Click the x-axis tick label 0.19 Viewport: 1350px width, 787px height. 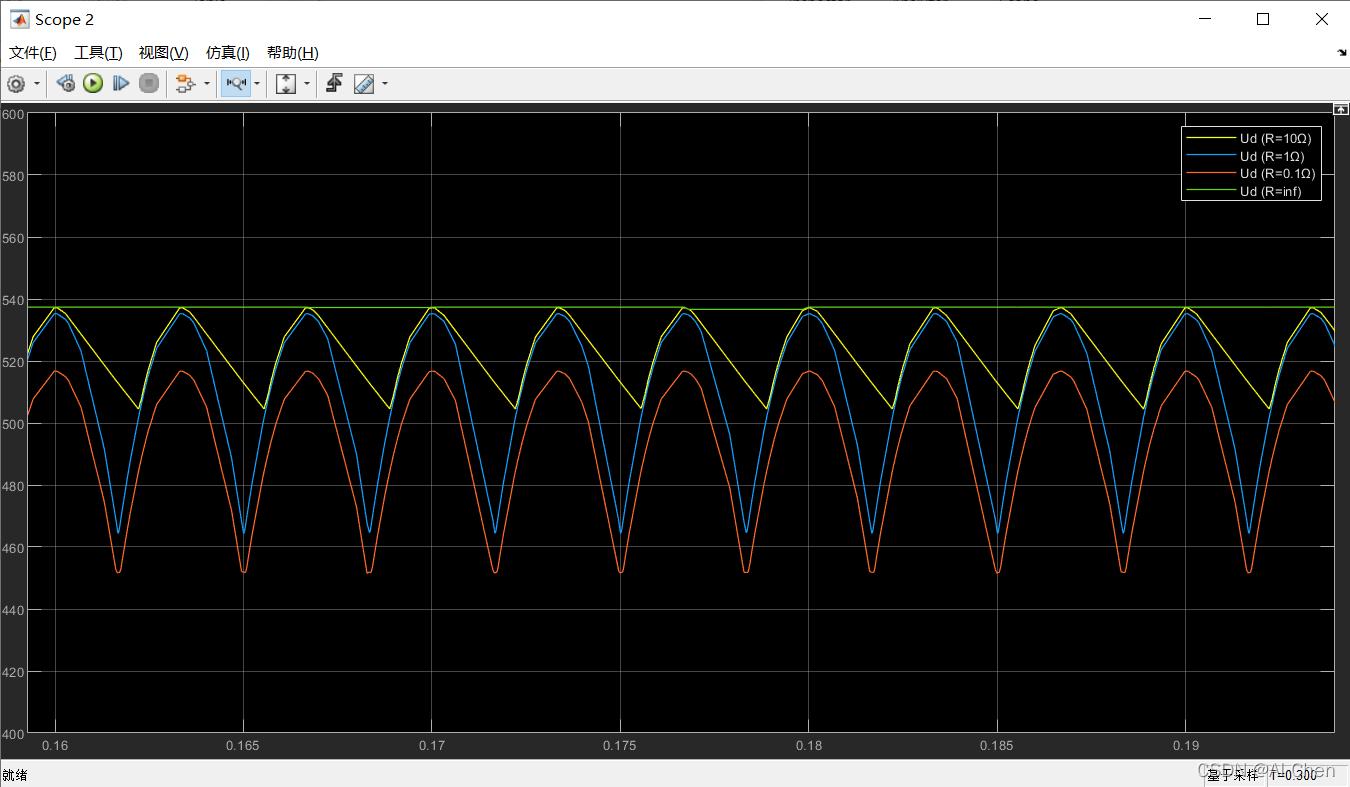1185,746
